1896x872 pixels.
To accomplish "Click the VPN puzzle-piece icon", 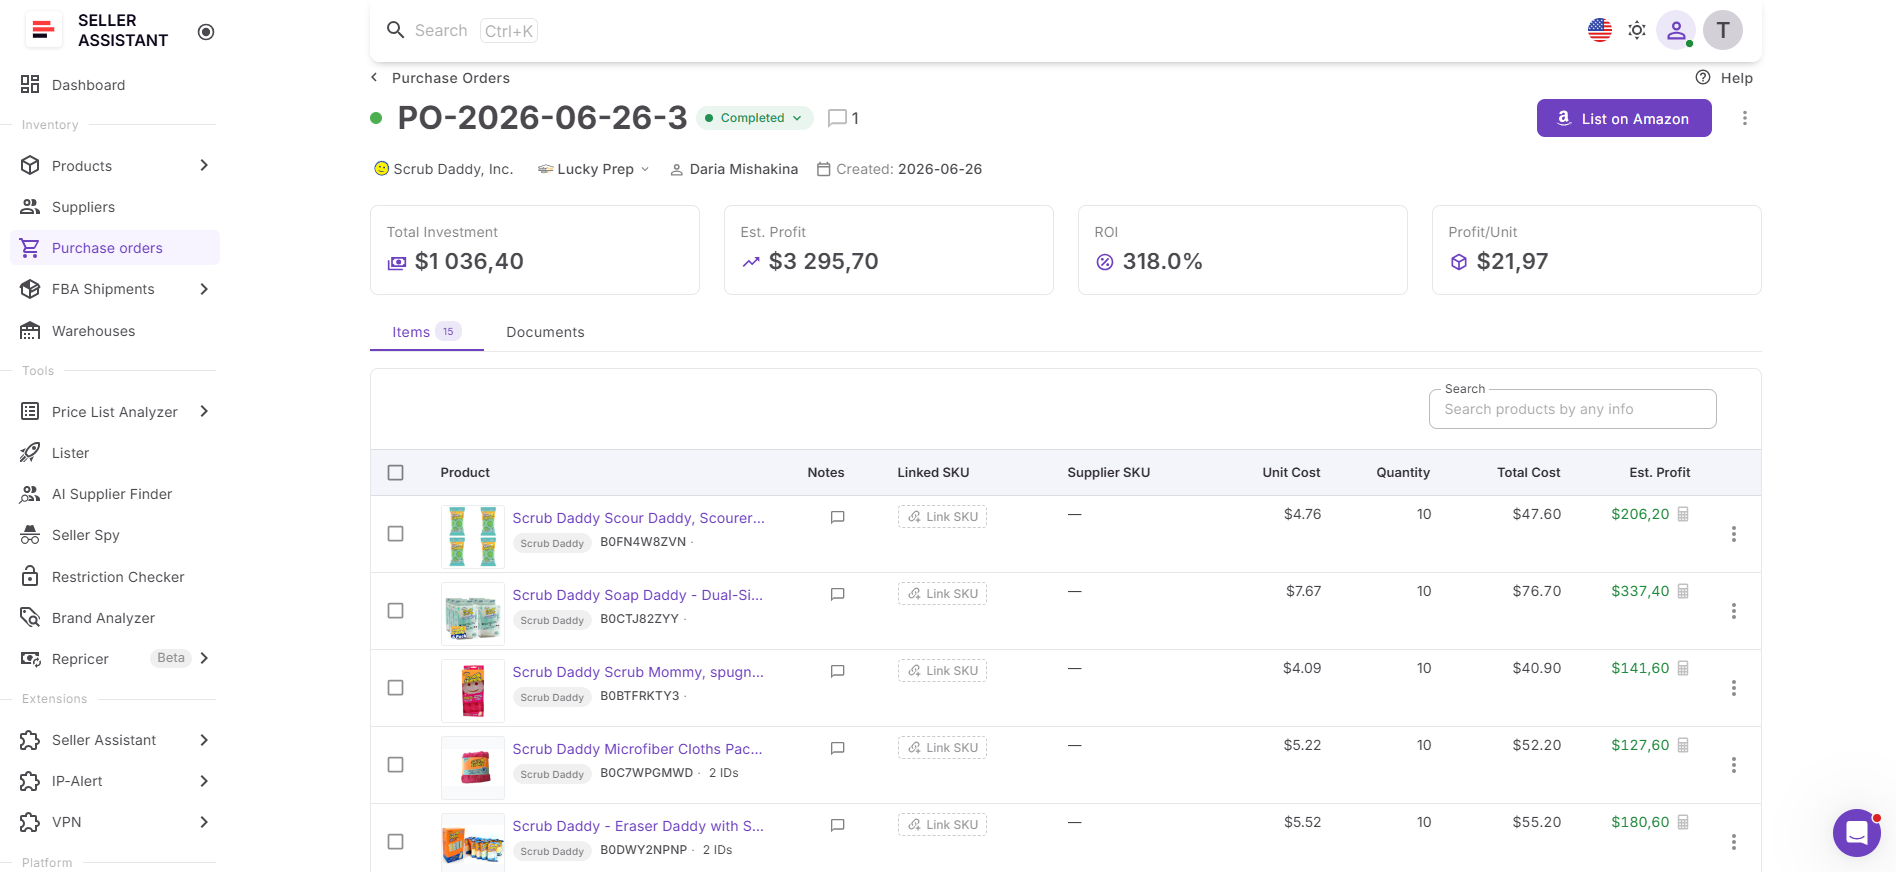I will 31,822.
